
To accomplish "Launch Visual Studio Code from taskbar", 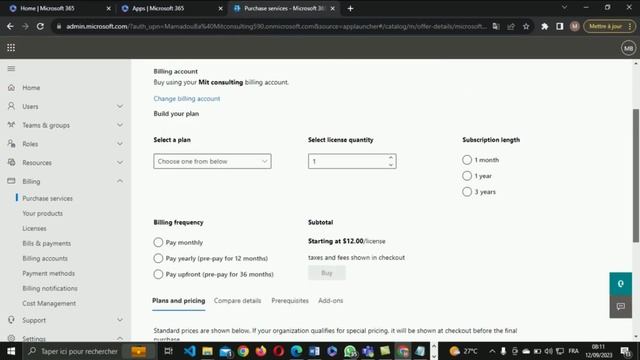I will pos(190,351).
